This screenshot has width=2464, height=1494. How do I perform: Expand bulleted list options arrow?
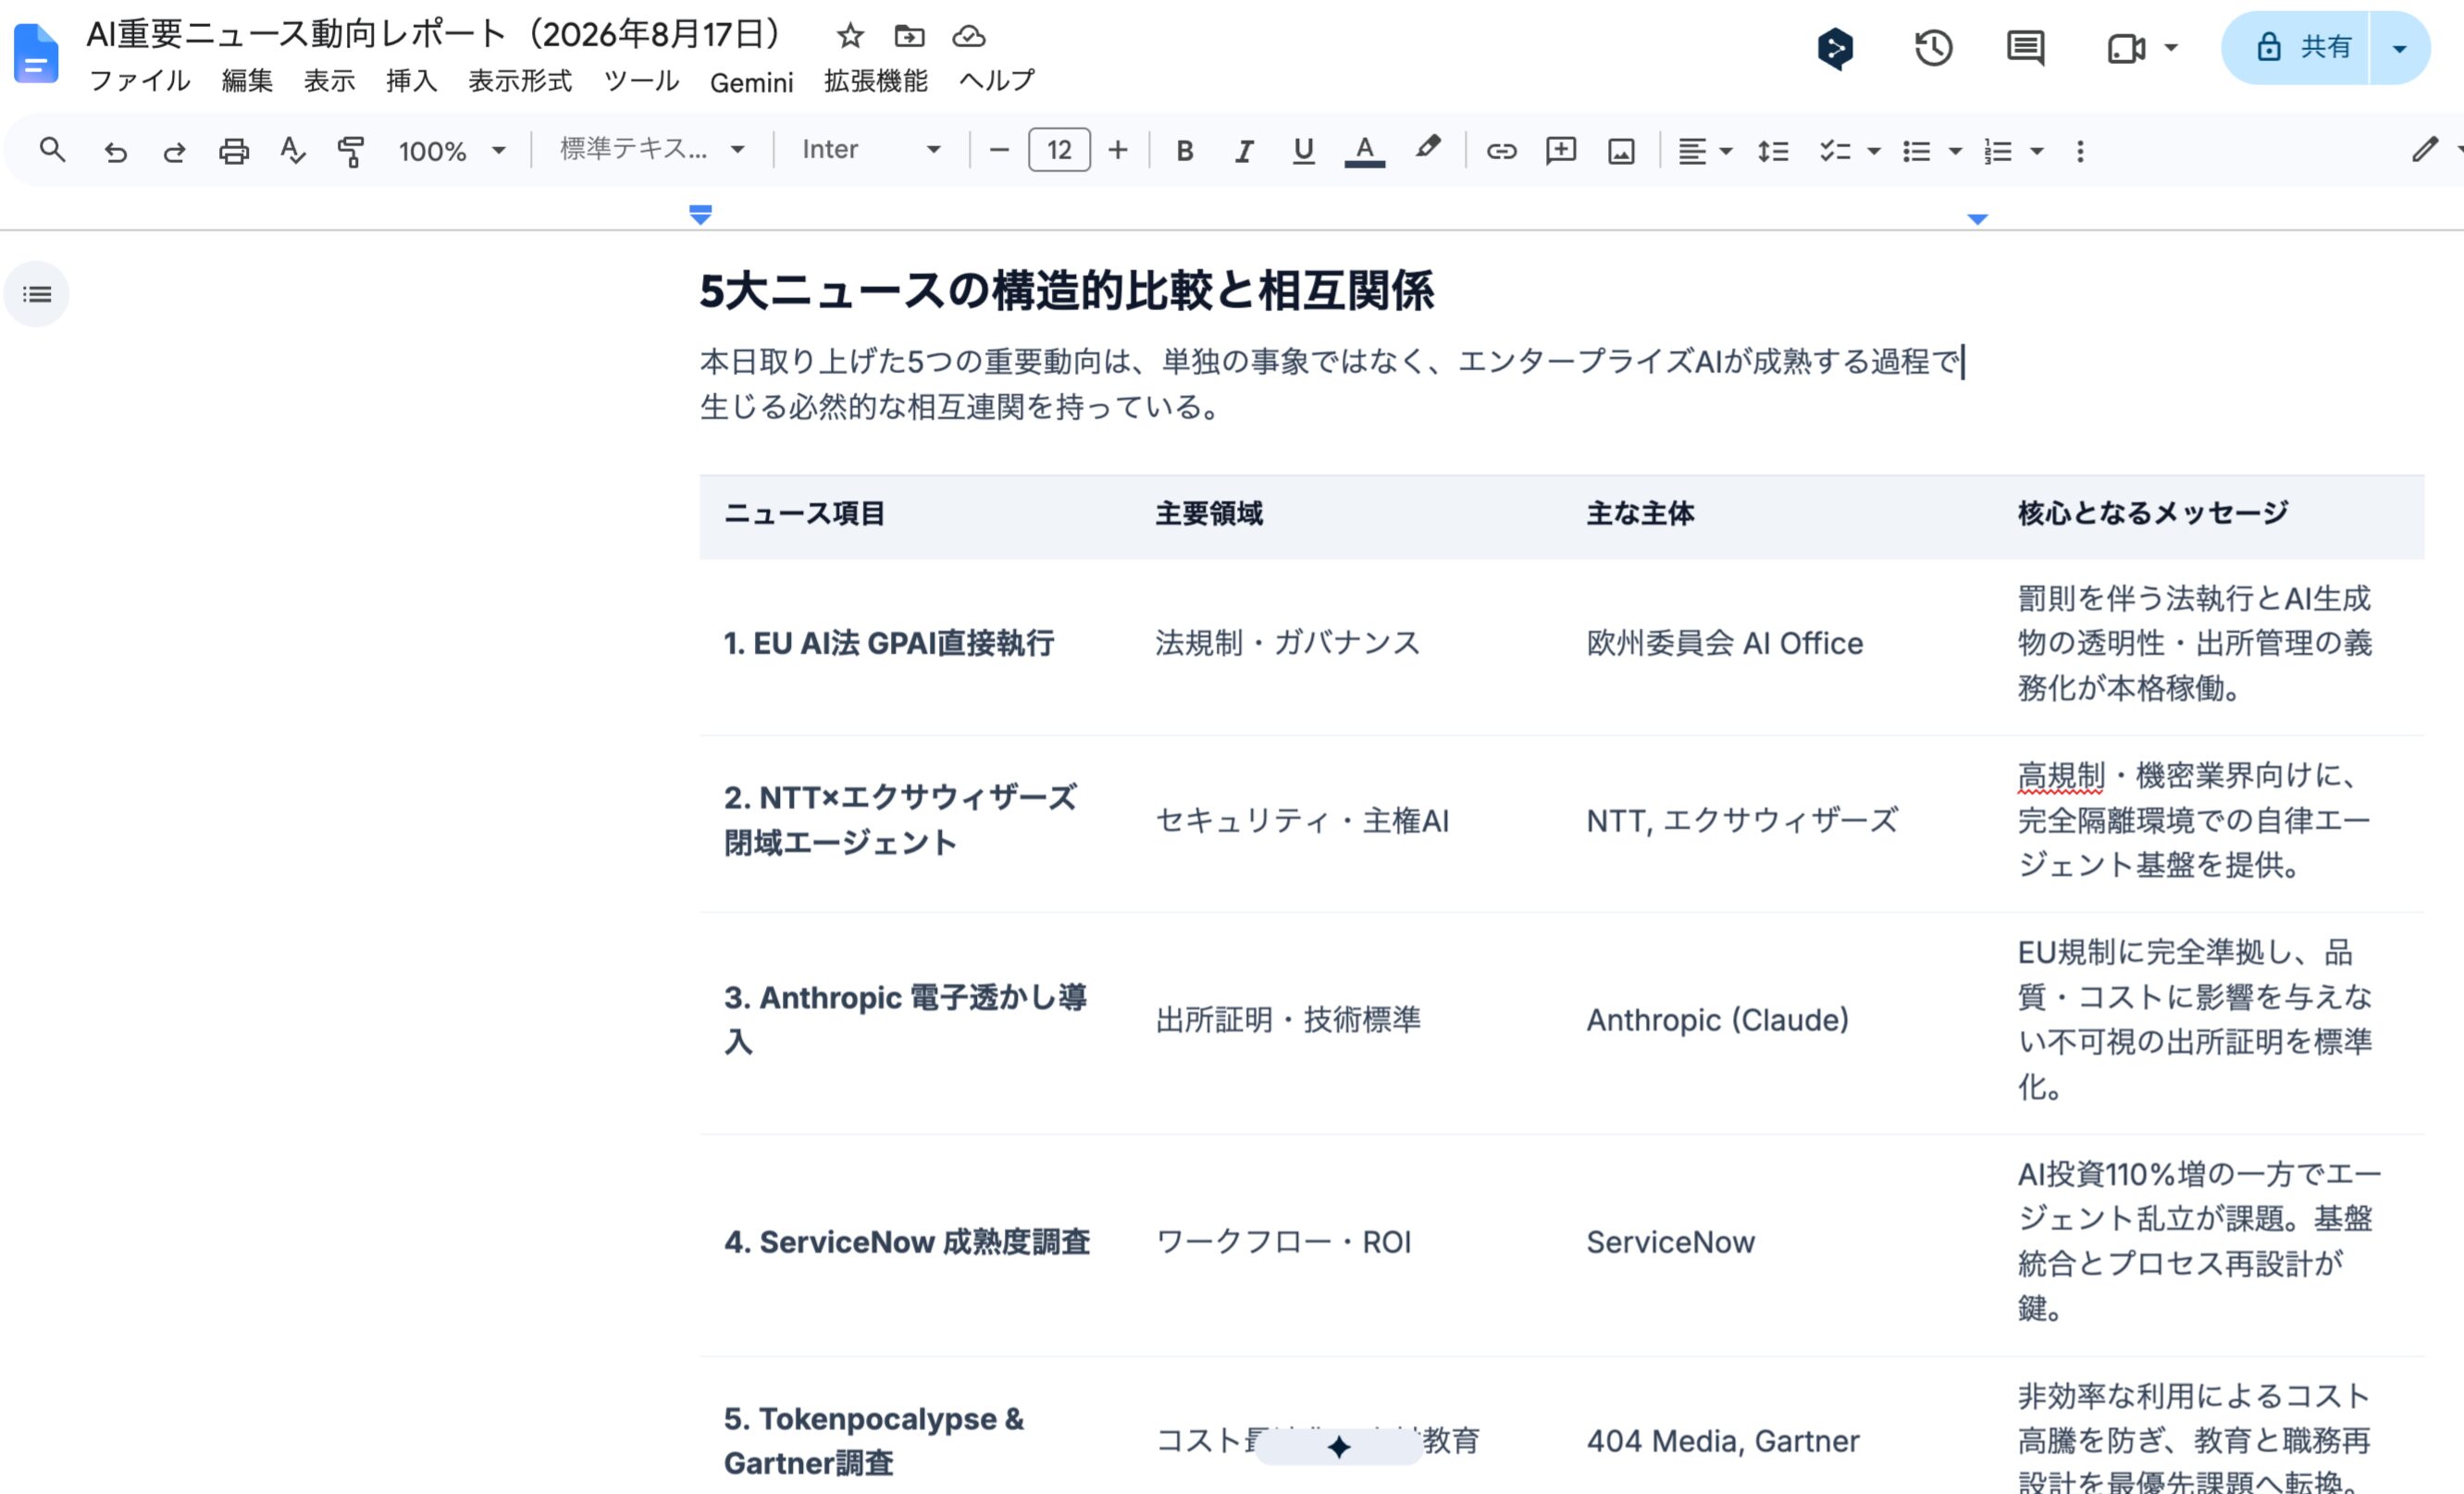point(1955,152)
